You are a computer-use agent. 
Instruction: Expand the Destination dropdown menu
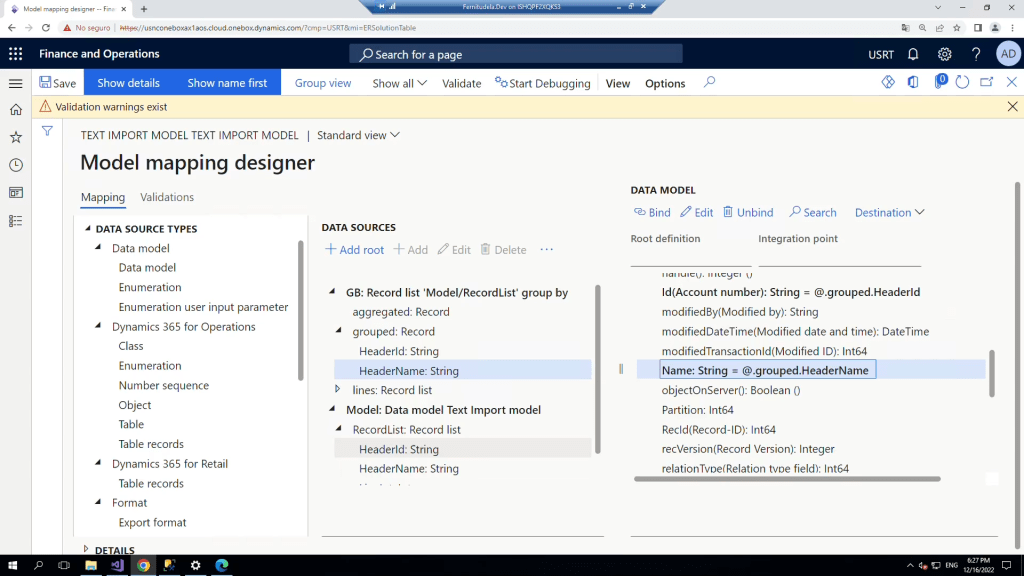(x=889, y=212)
